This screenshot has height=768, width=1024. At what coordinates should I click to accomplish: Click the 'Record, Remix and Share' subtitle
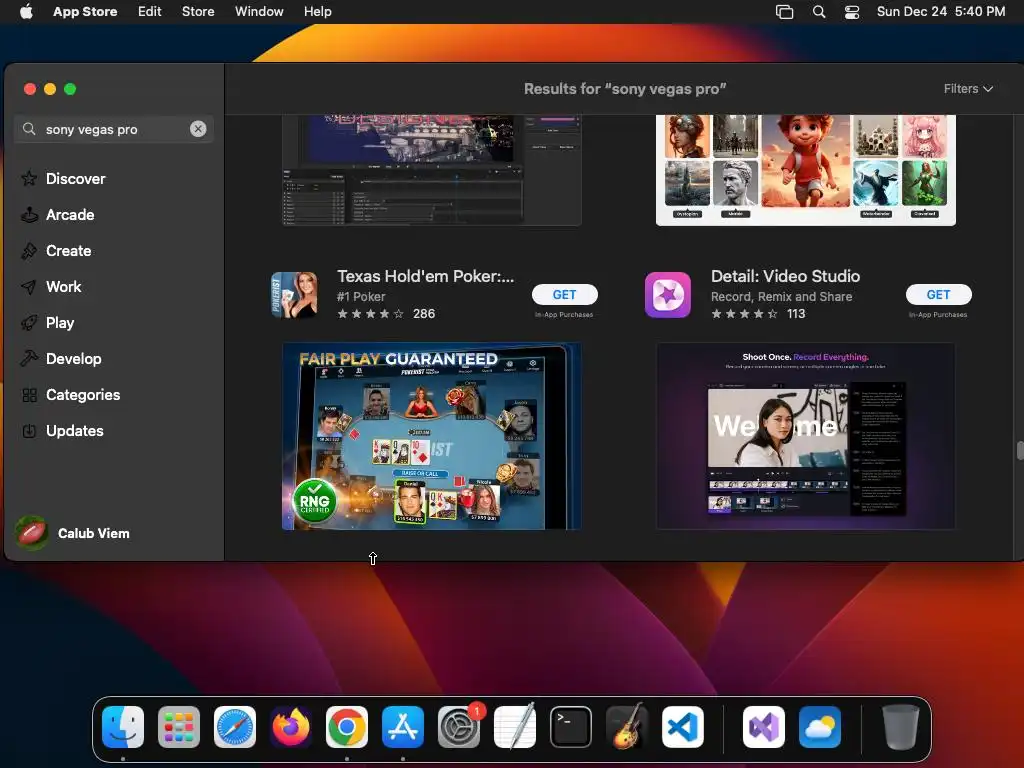point(782,296)
